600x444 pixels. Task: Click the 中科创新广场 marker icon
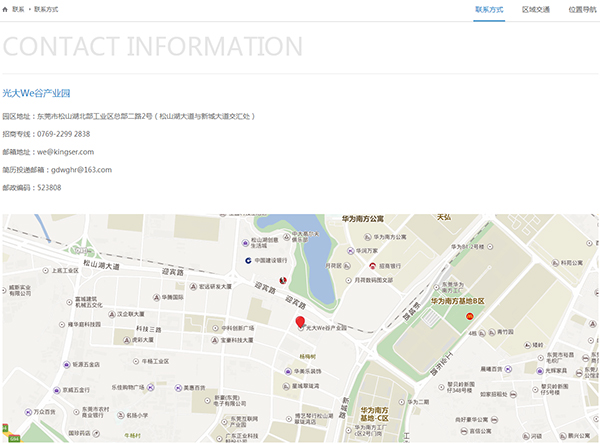tap(215, 328)
